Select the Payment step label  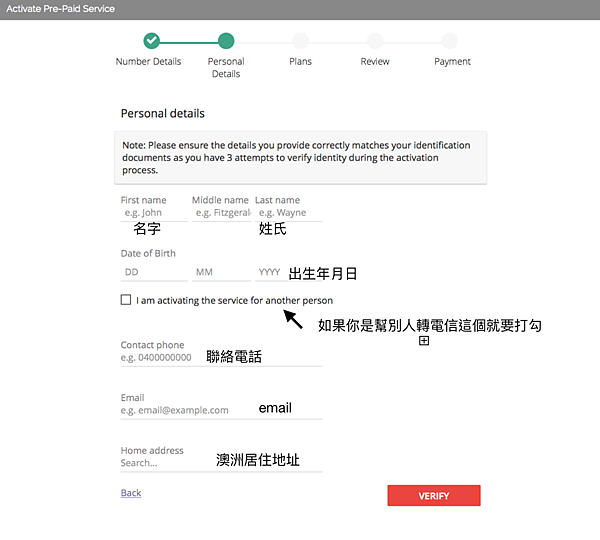pos(452,62)
